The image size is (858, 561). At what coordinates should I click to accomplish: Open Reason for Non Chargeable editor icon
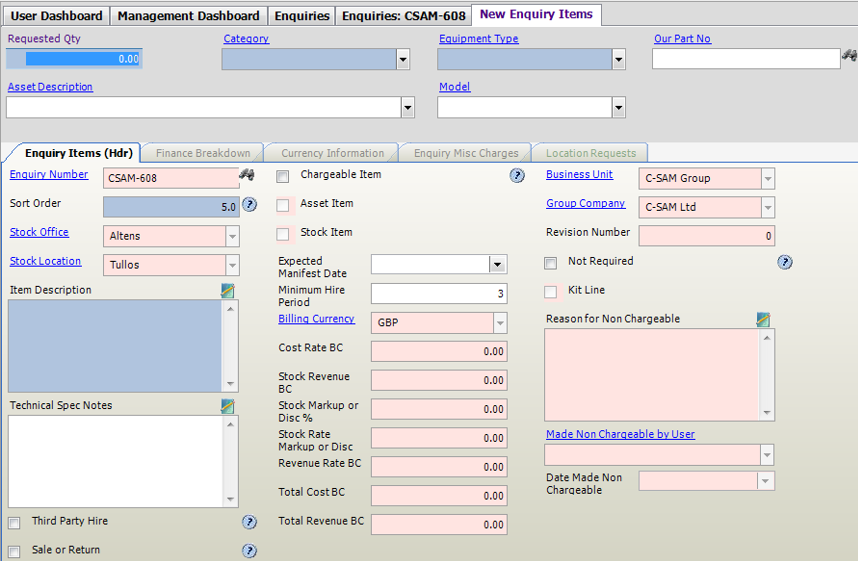[x=764, y=320]
